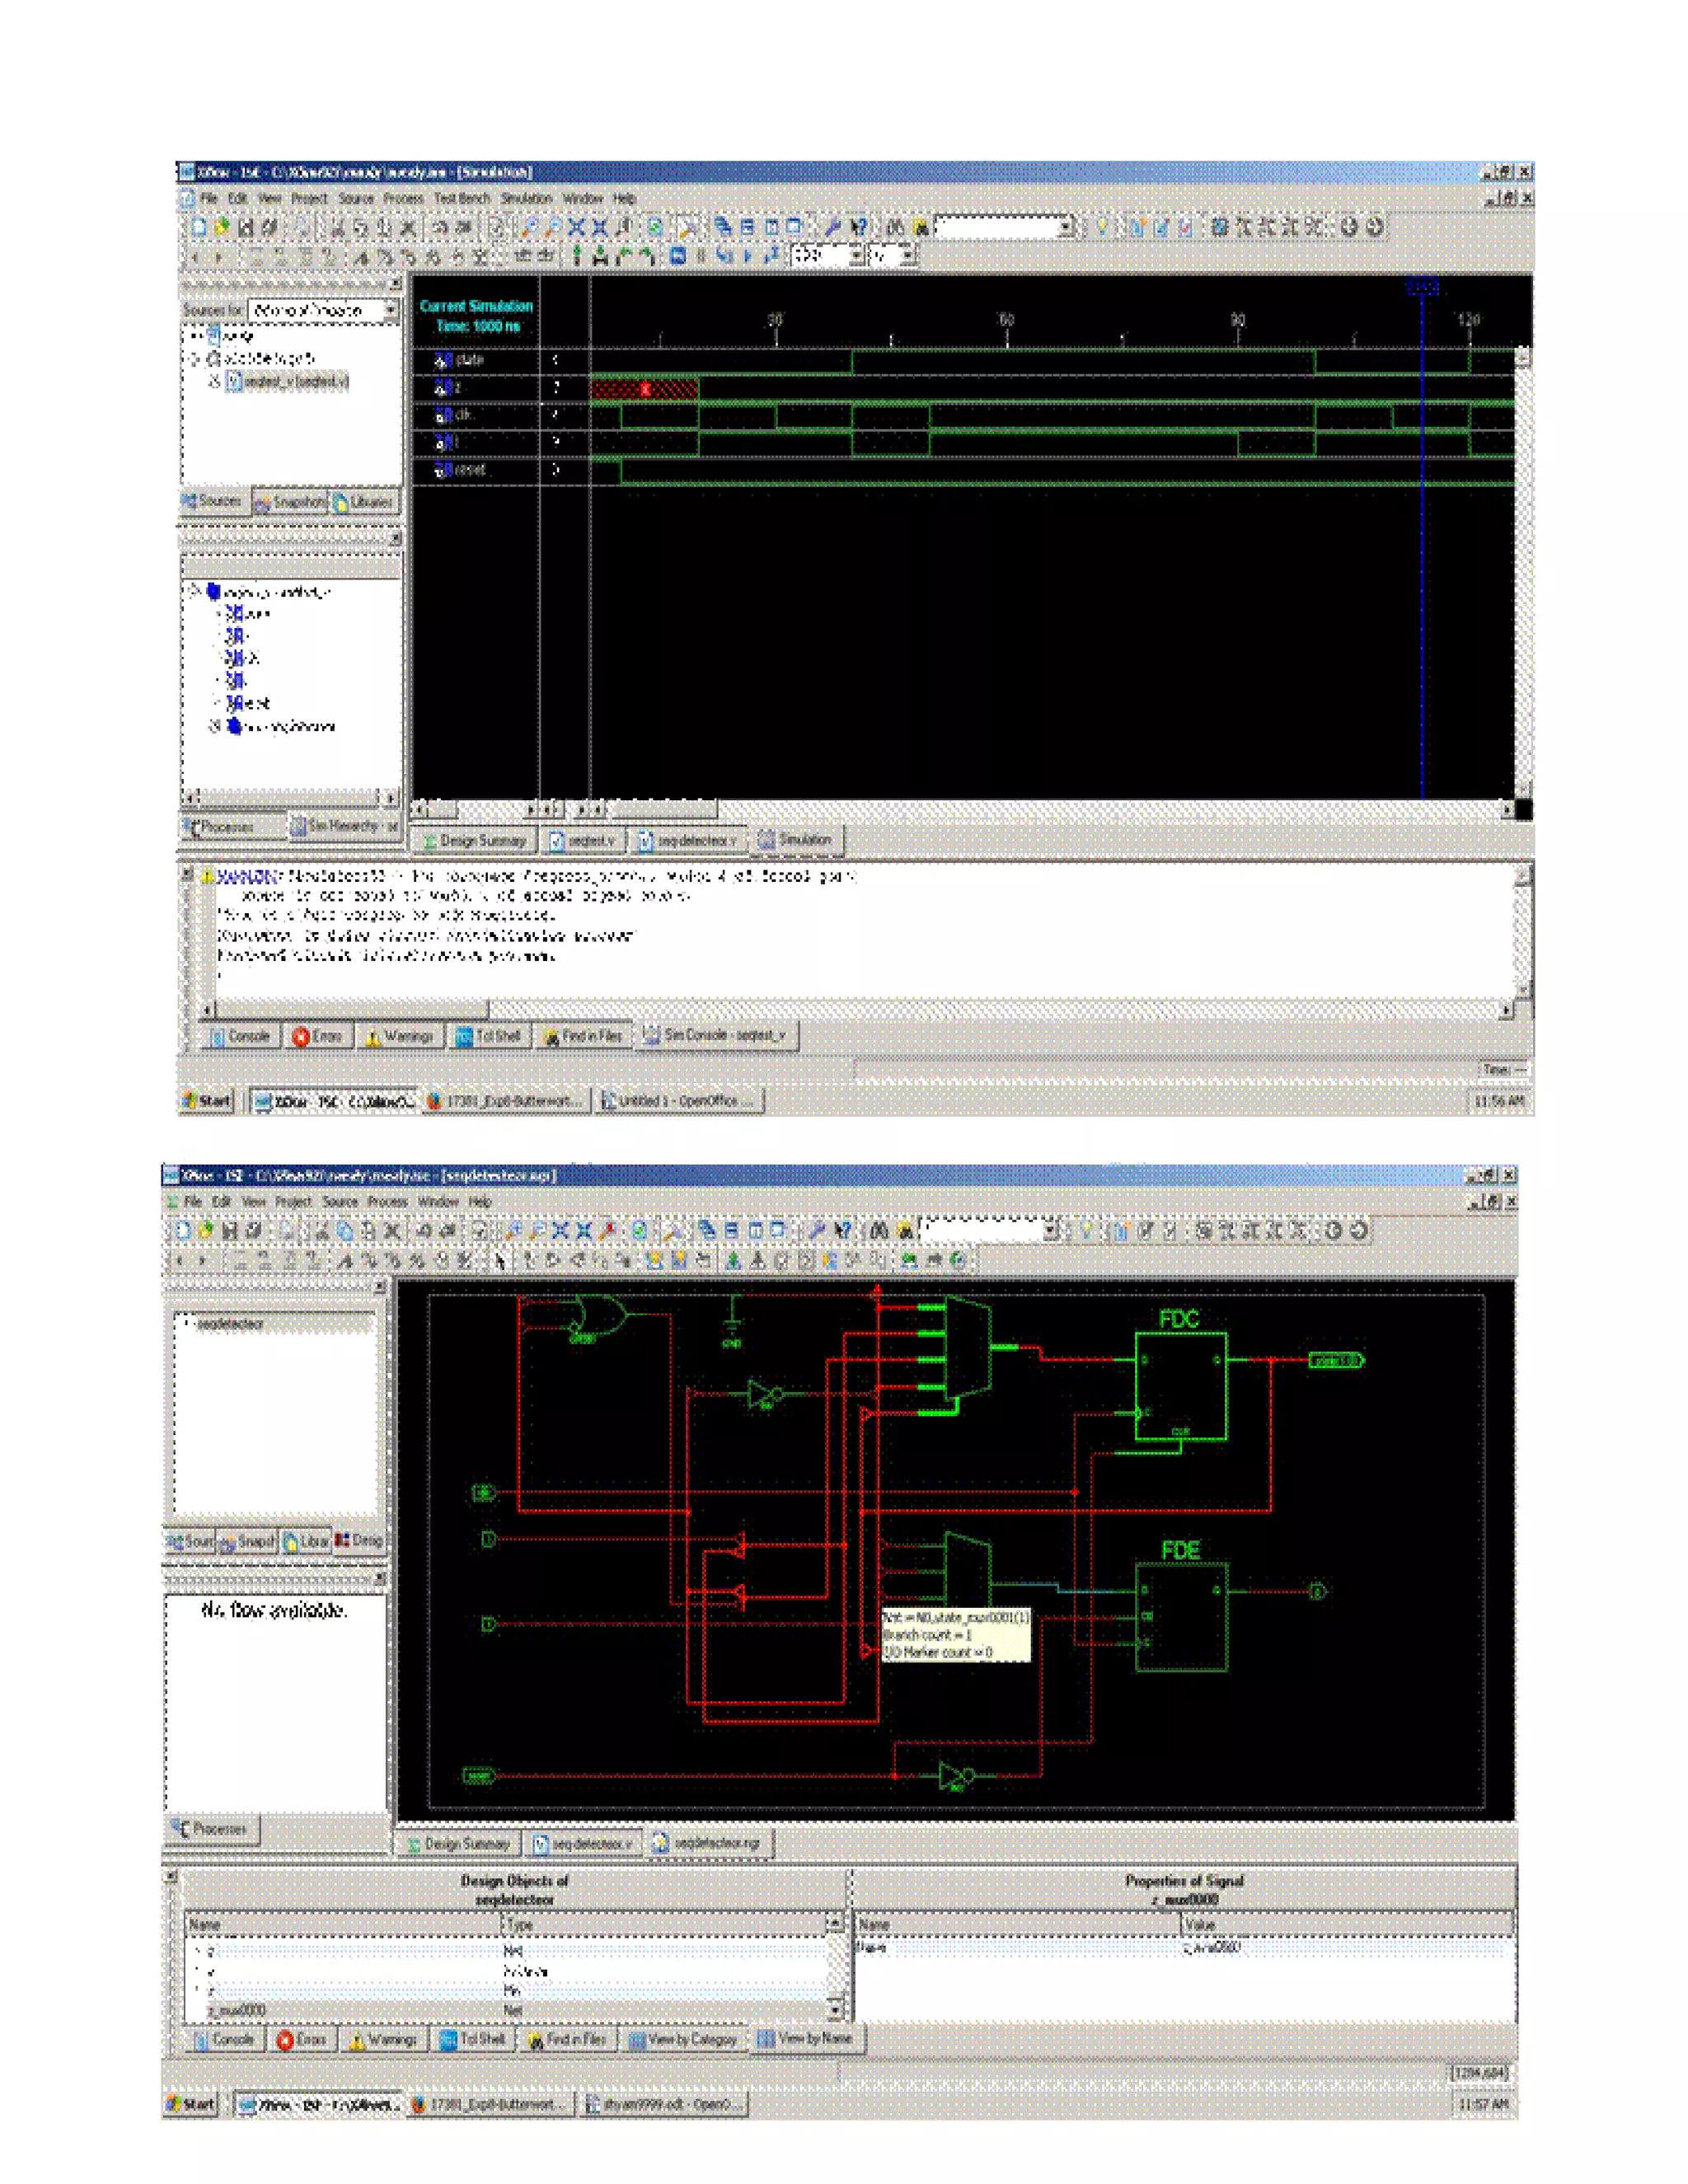Click the blue time cursor in waveform

click(1422, 600)
